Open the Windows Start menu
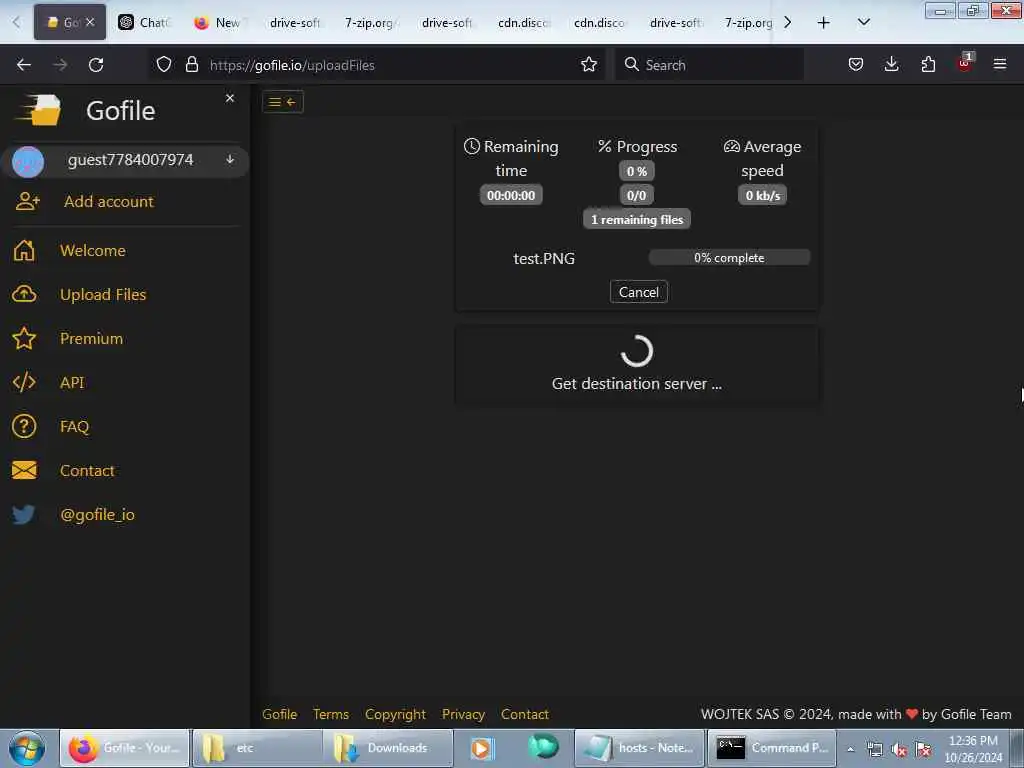The image size is (1024, 768). [27, 748]
